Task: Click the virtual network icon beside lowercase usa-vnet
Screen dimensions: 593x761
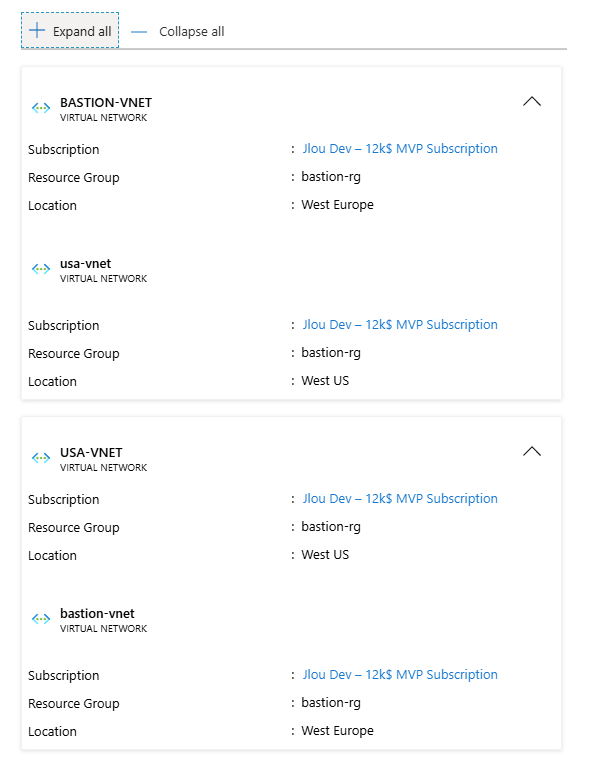Action: pyautogui.click(x=41, y=269)
